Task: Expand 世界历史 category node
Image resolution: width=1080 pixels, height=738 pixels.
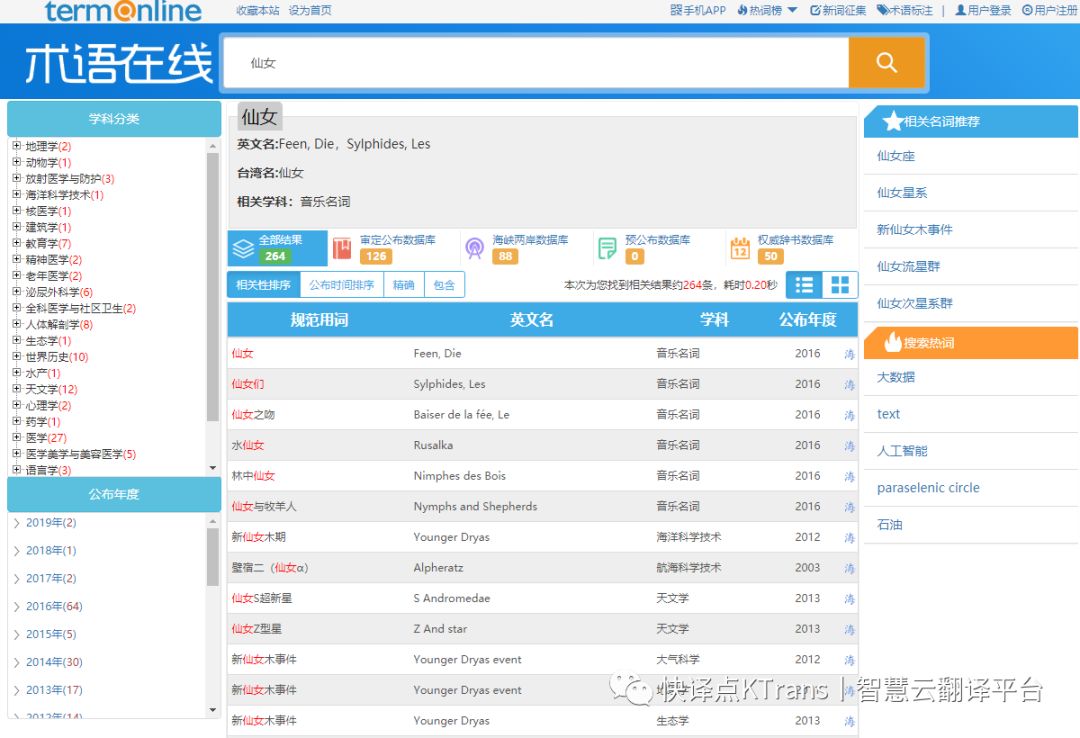Action: pyautogui.click(x=17, y=356)
